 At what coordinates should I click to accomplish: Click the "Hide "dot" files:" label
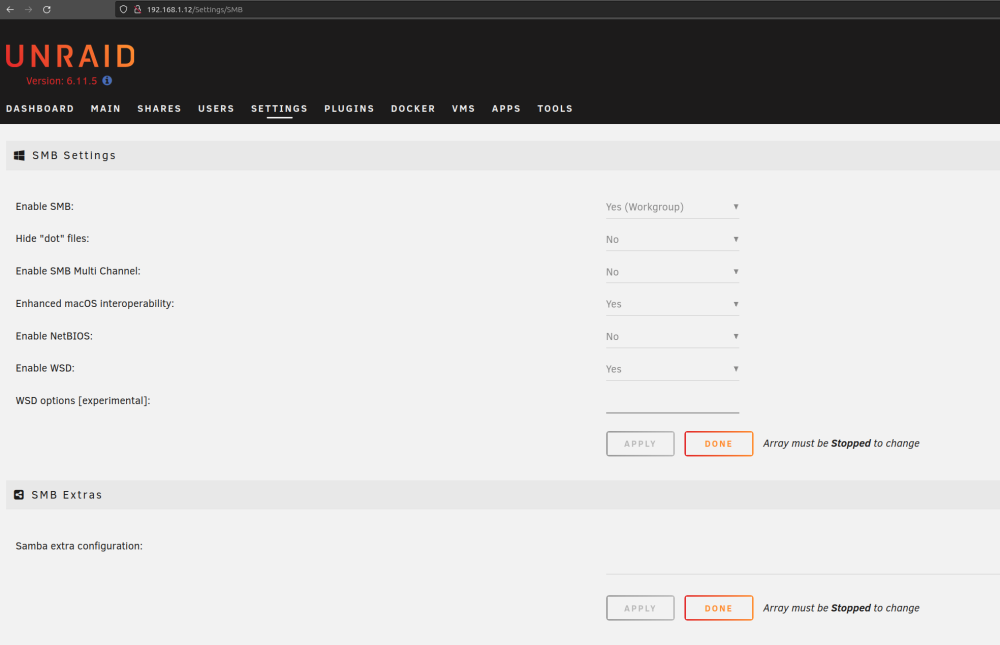coord(52,239)
